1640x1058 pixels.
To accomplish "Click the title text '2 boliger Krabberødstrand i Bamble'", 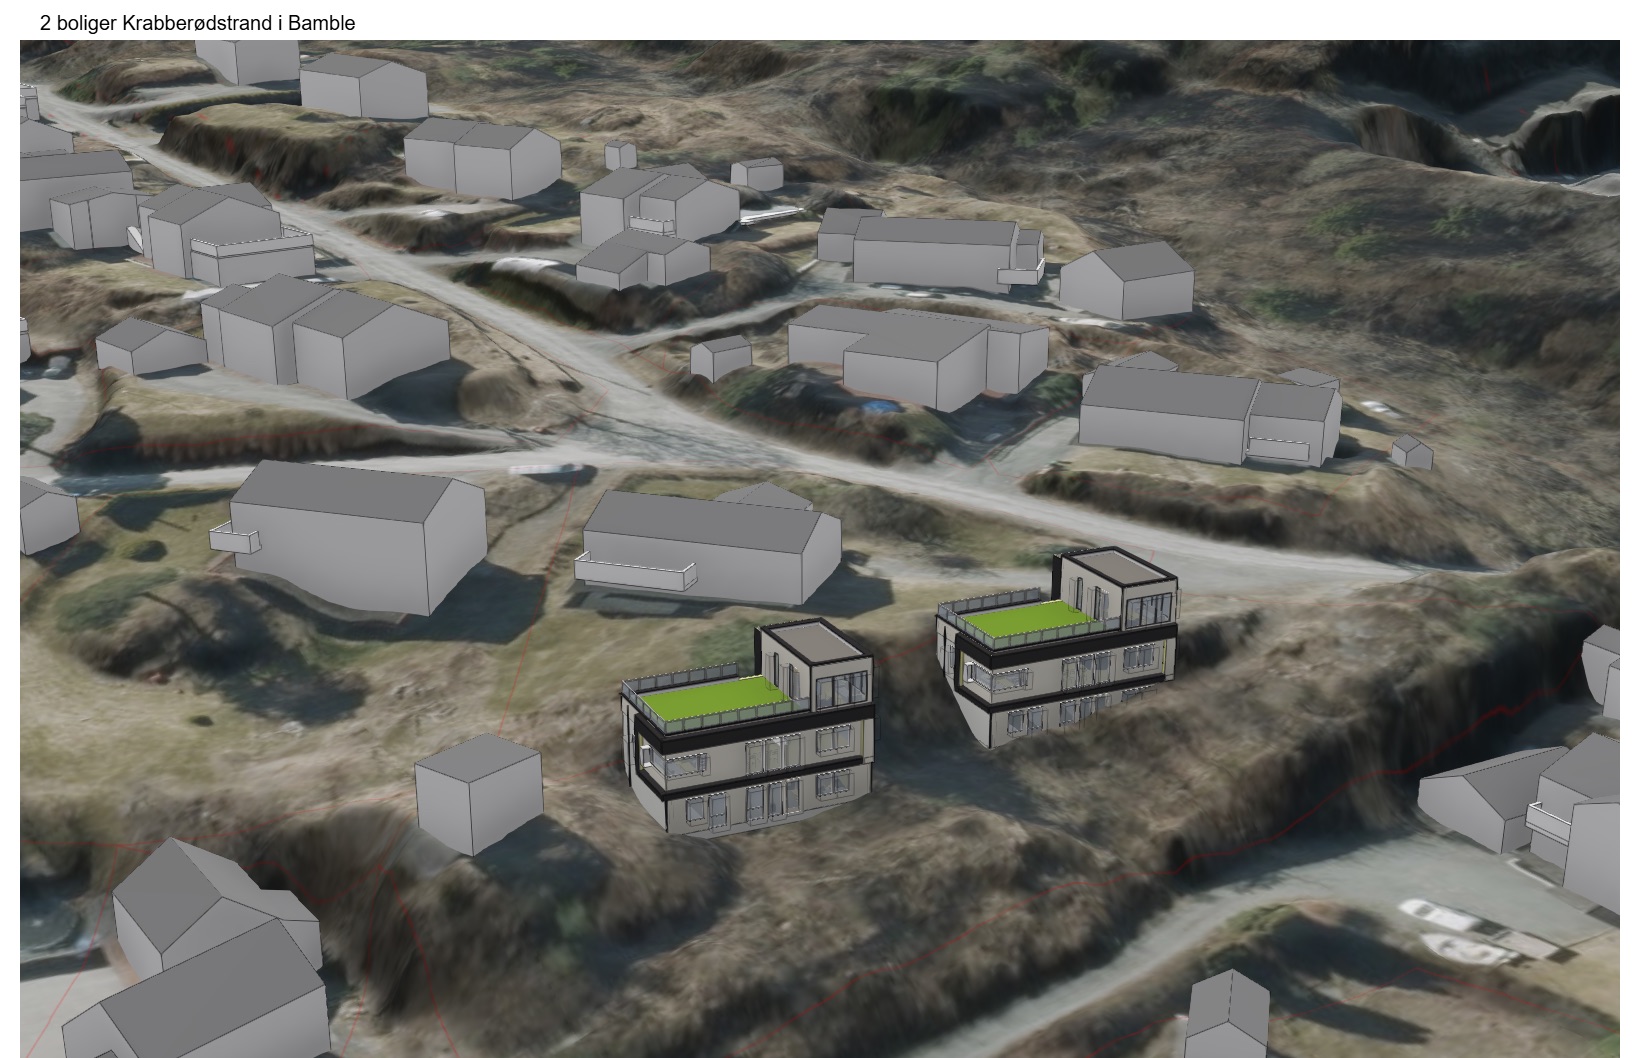I will click(x=198, y=22).
